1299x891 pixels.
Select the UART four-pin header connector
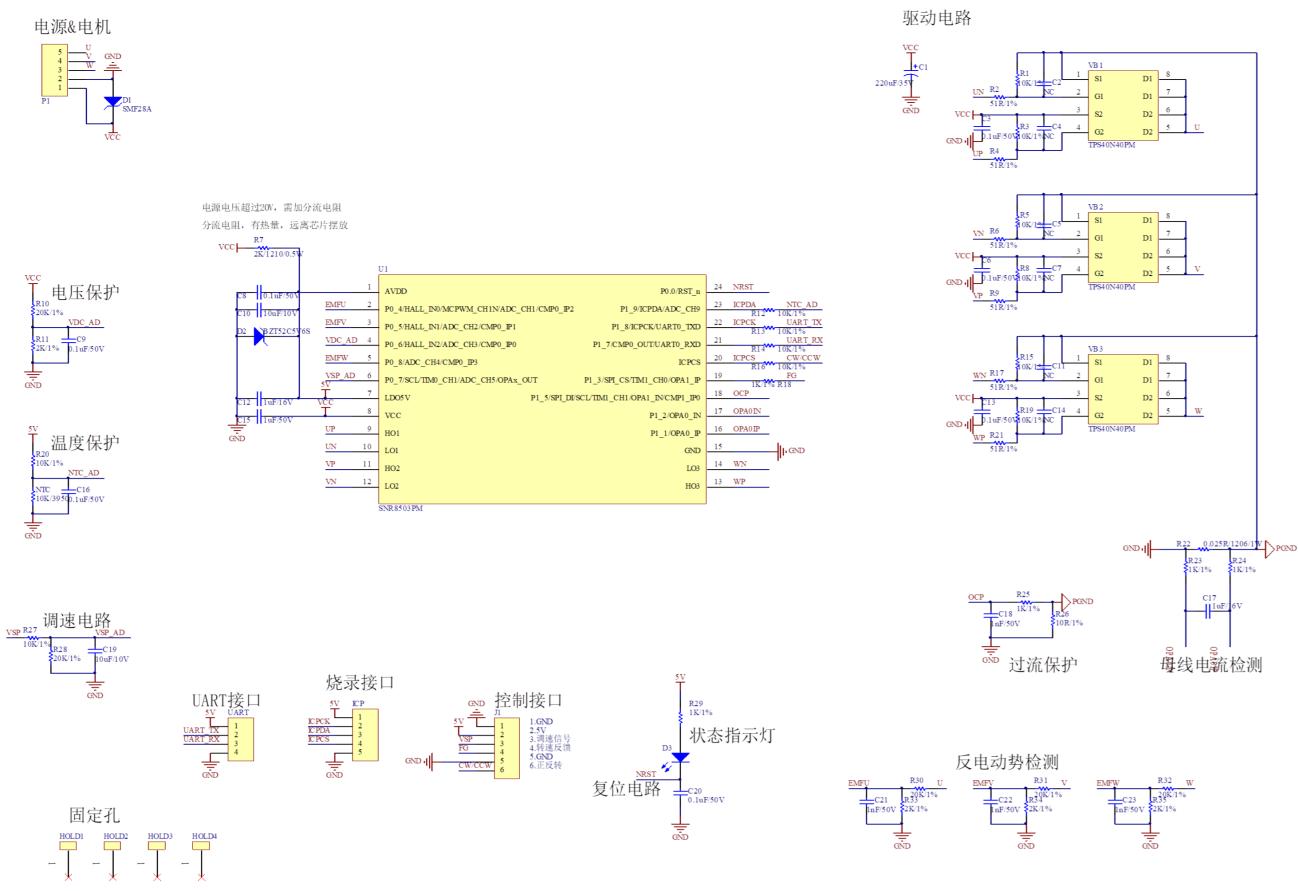click(240, 738)
